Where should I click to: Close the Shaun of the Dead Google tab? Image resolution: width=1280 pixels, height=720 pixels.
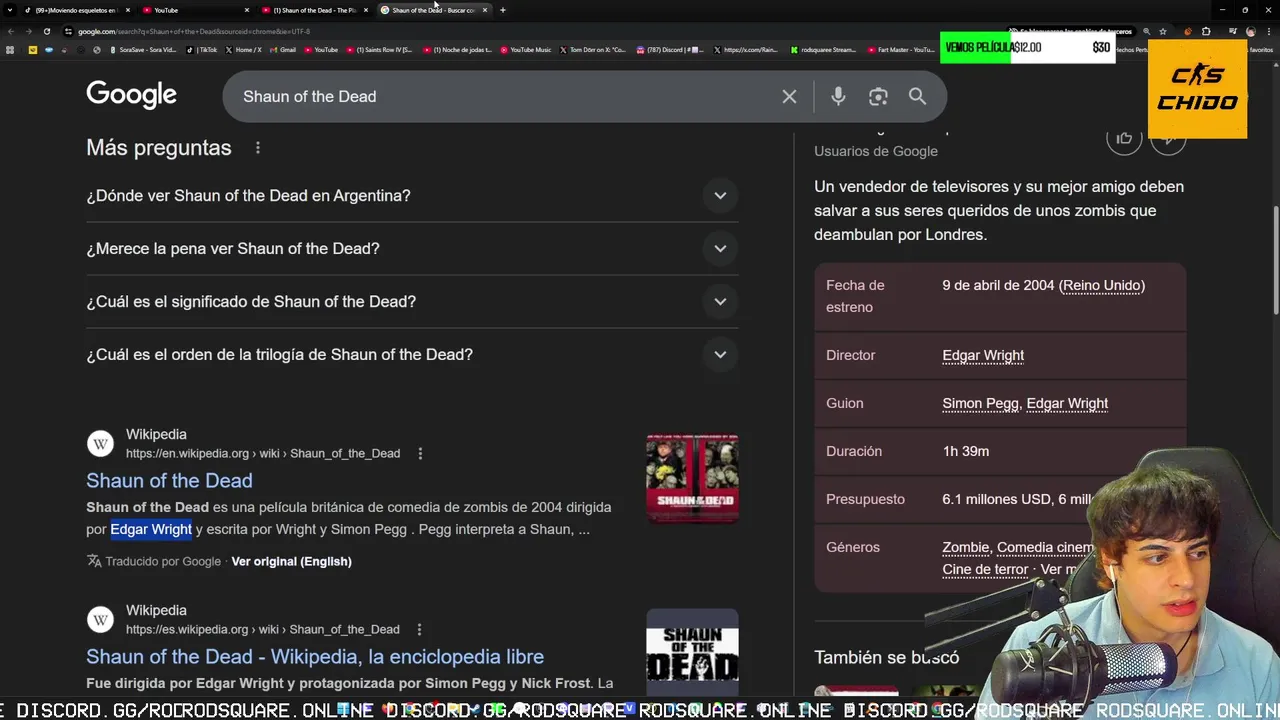click(485, 10)
